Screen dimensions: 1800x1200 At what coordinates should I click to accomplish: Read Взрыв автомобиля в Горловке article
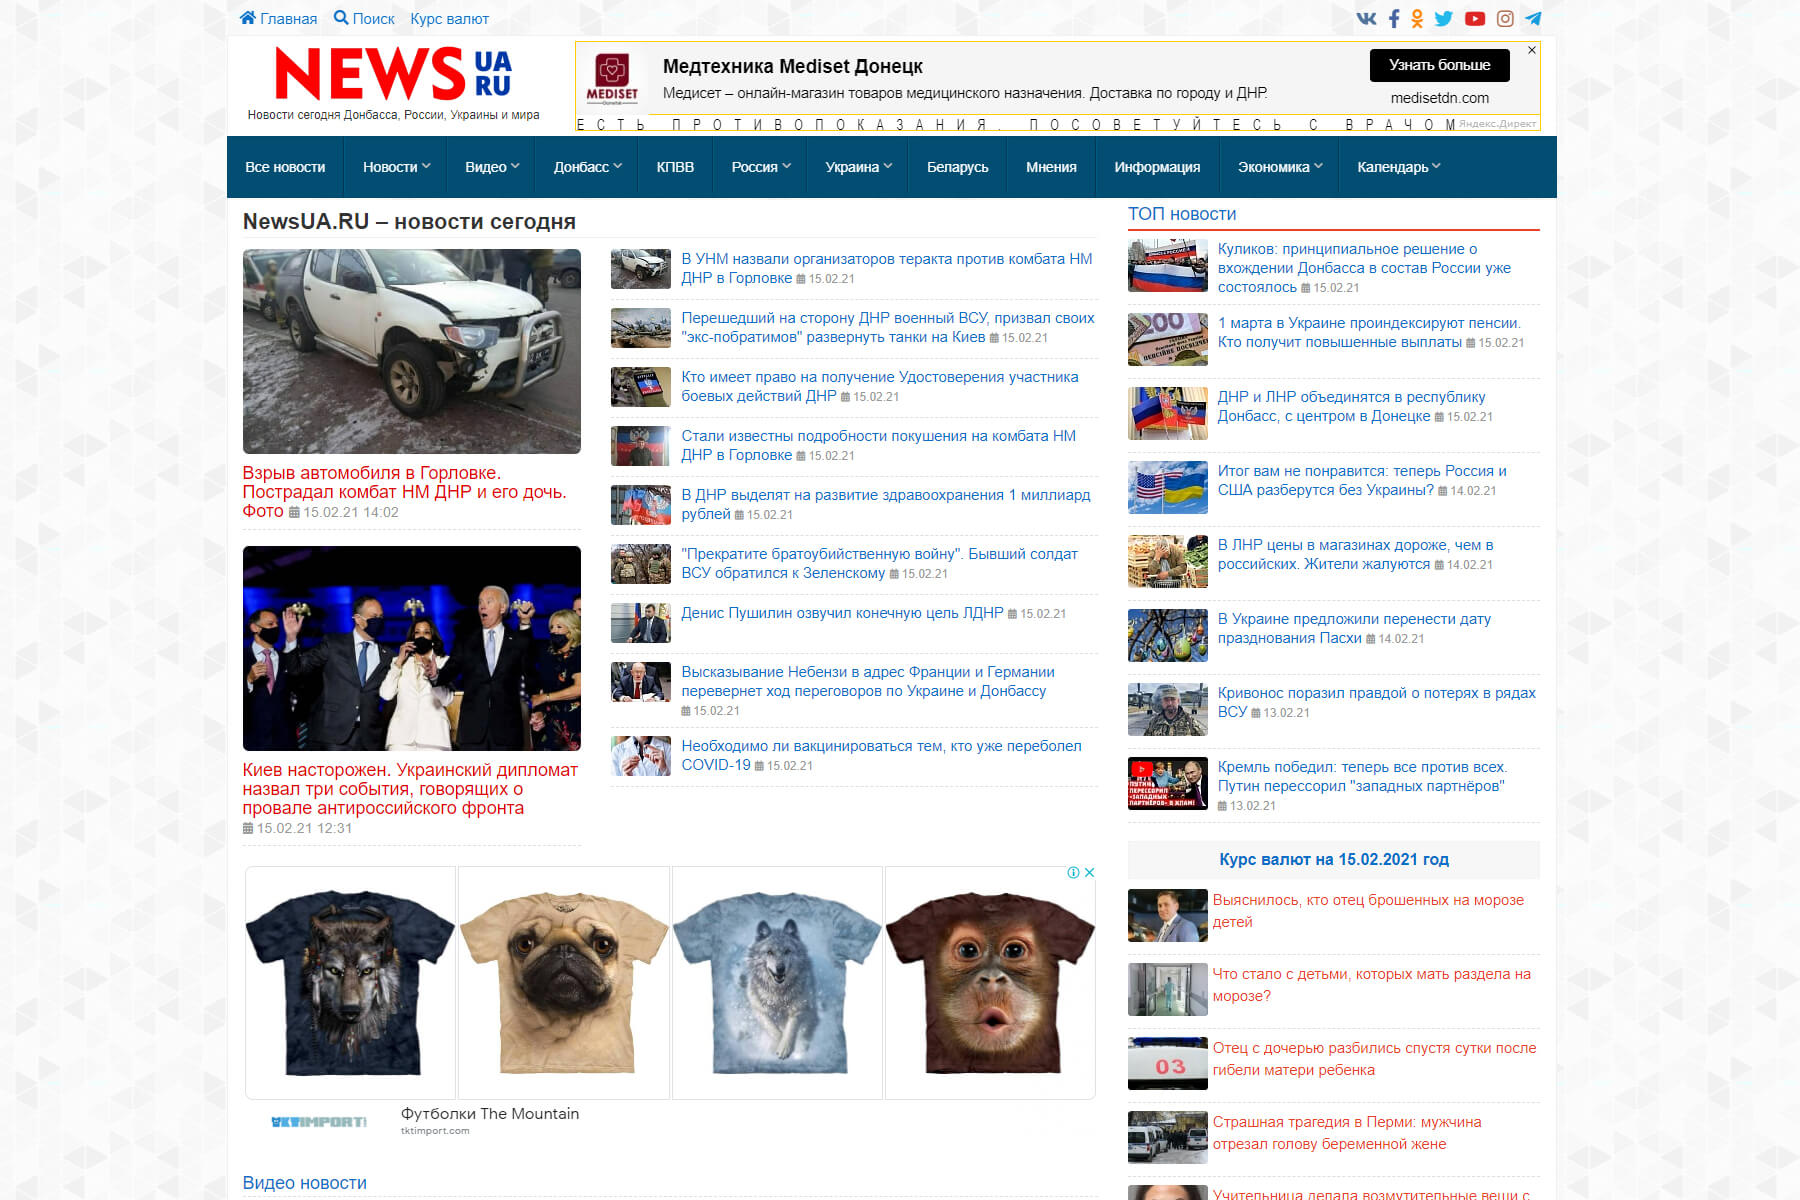tap(404, 492)
